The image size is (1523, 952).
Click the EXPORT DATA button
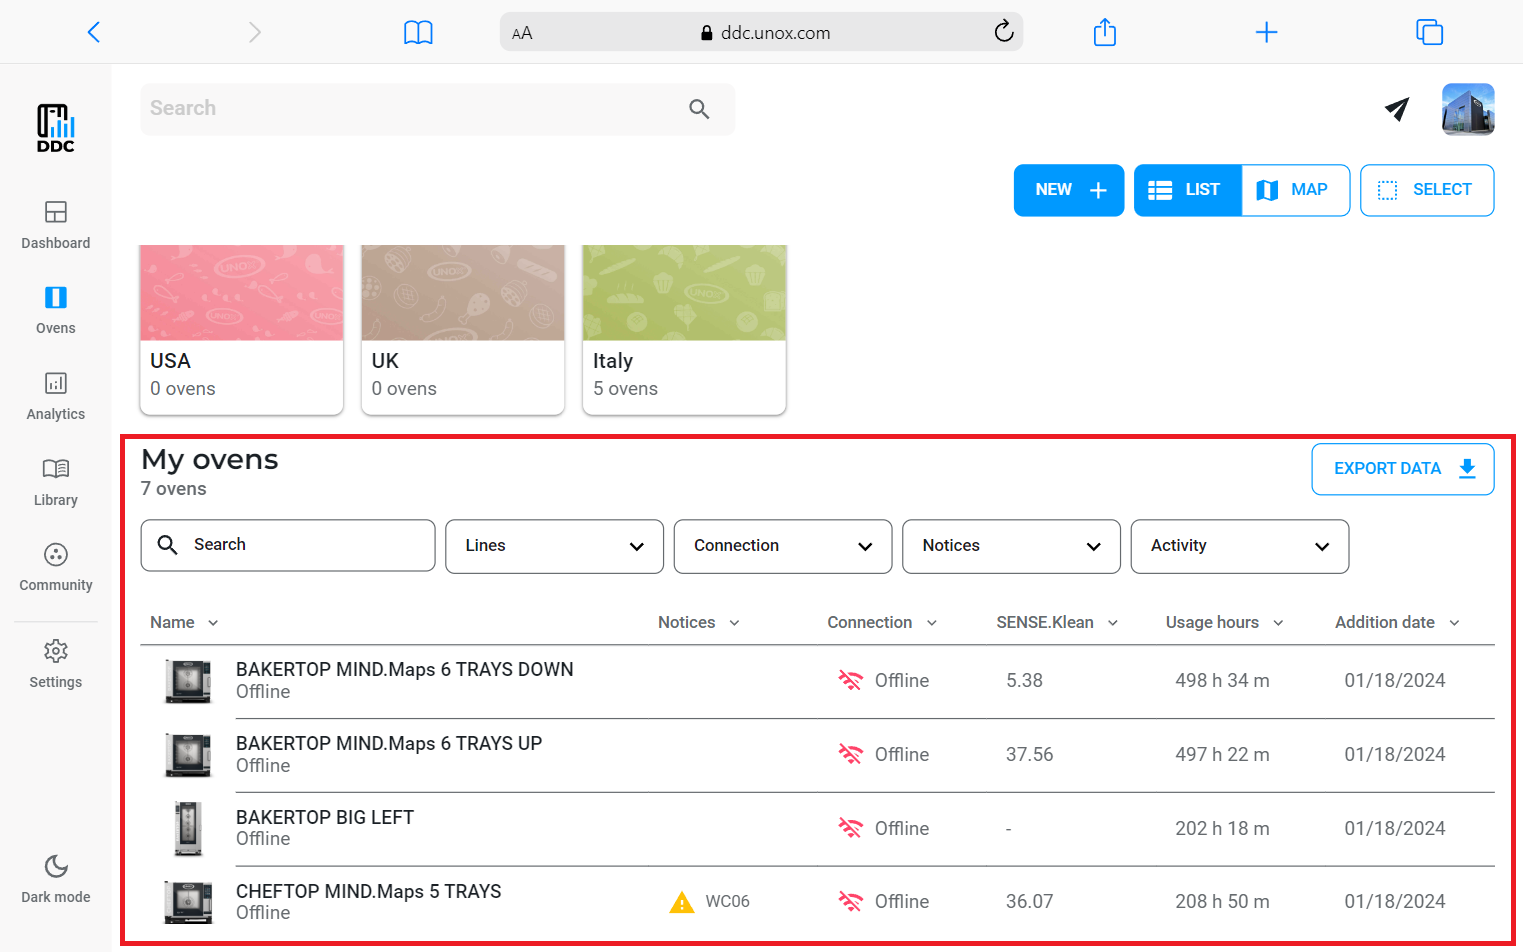(x=1402, y=469)
